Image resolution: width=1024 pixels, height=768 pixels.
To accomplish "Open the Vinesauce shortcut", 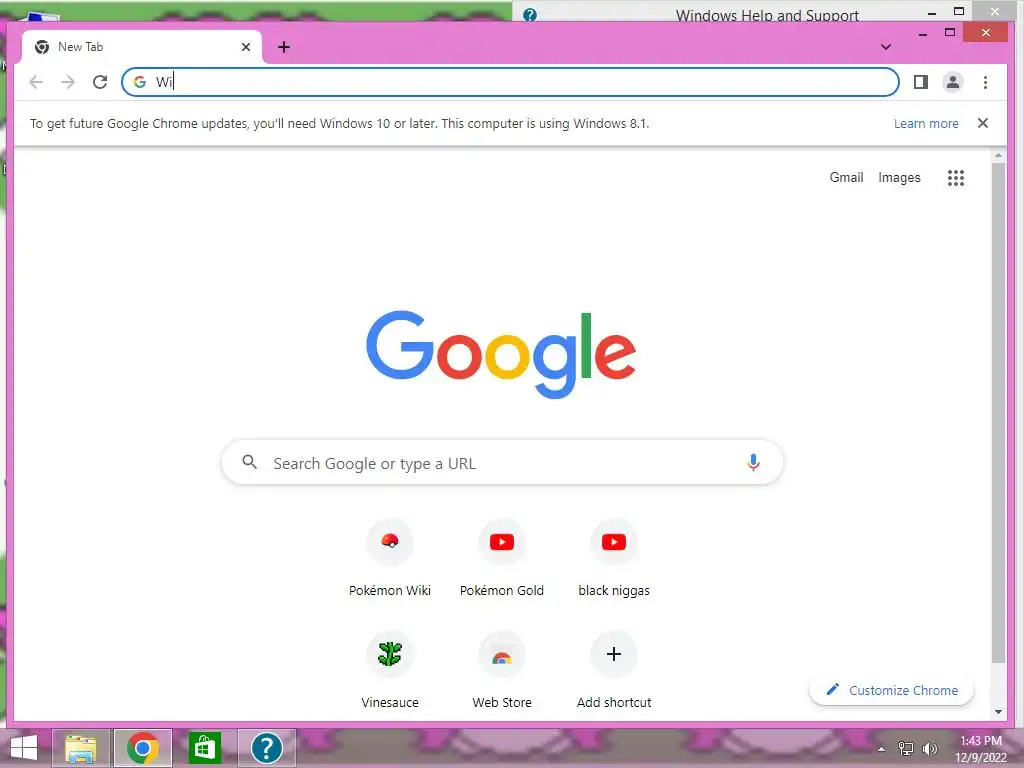I will [390, 671].
